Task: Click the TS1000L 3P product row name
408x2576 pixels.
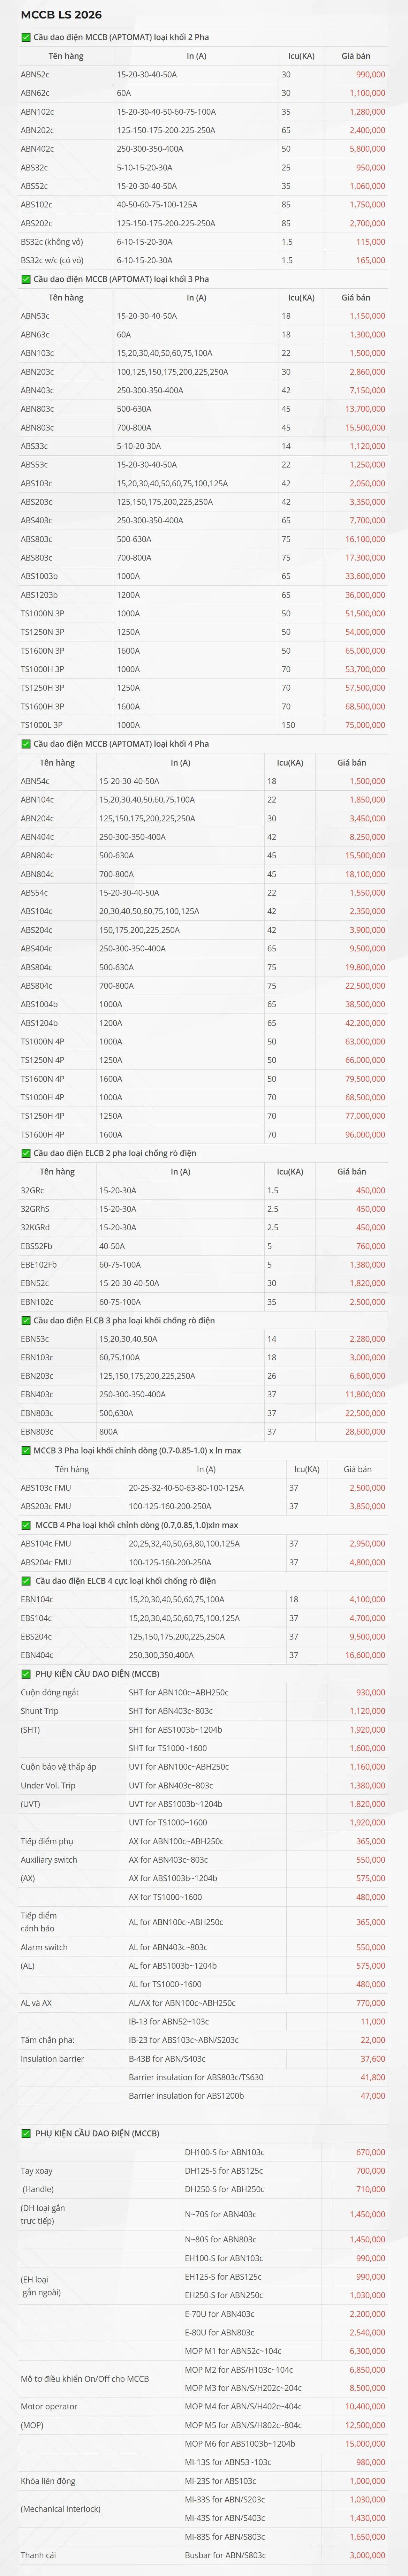Action: tap(42, 725)
